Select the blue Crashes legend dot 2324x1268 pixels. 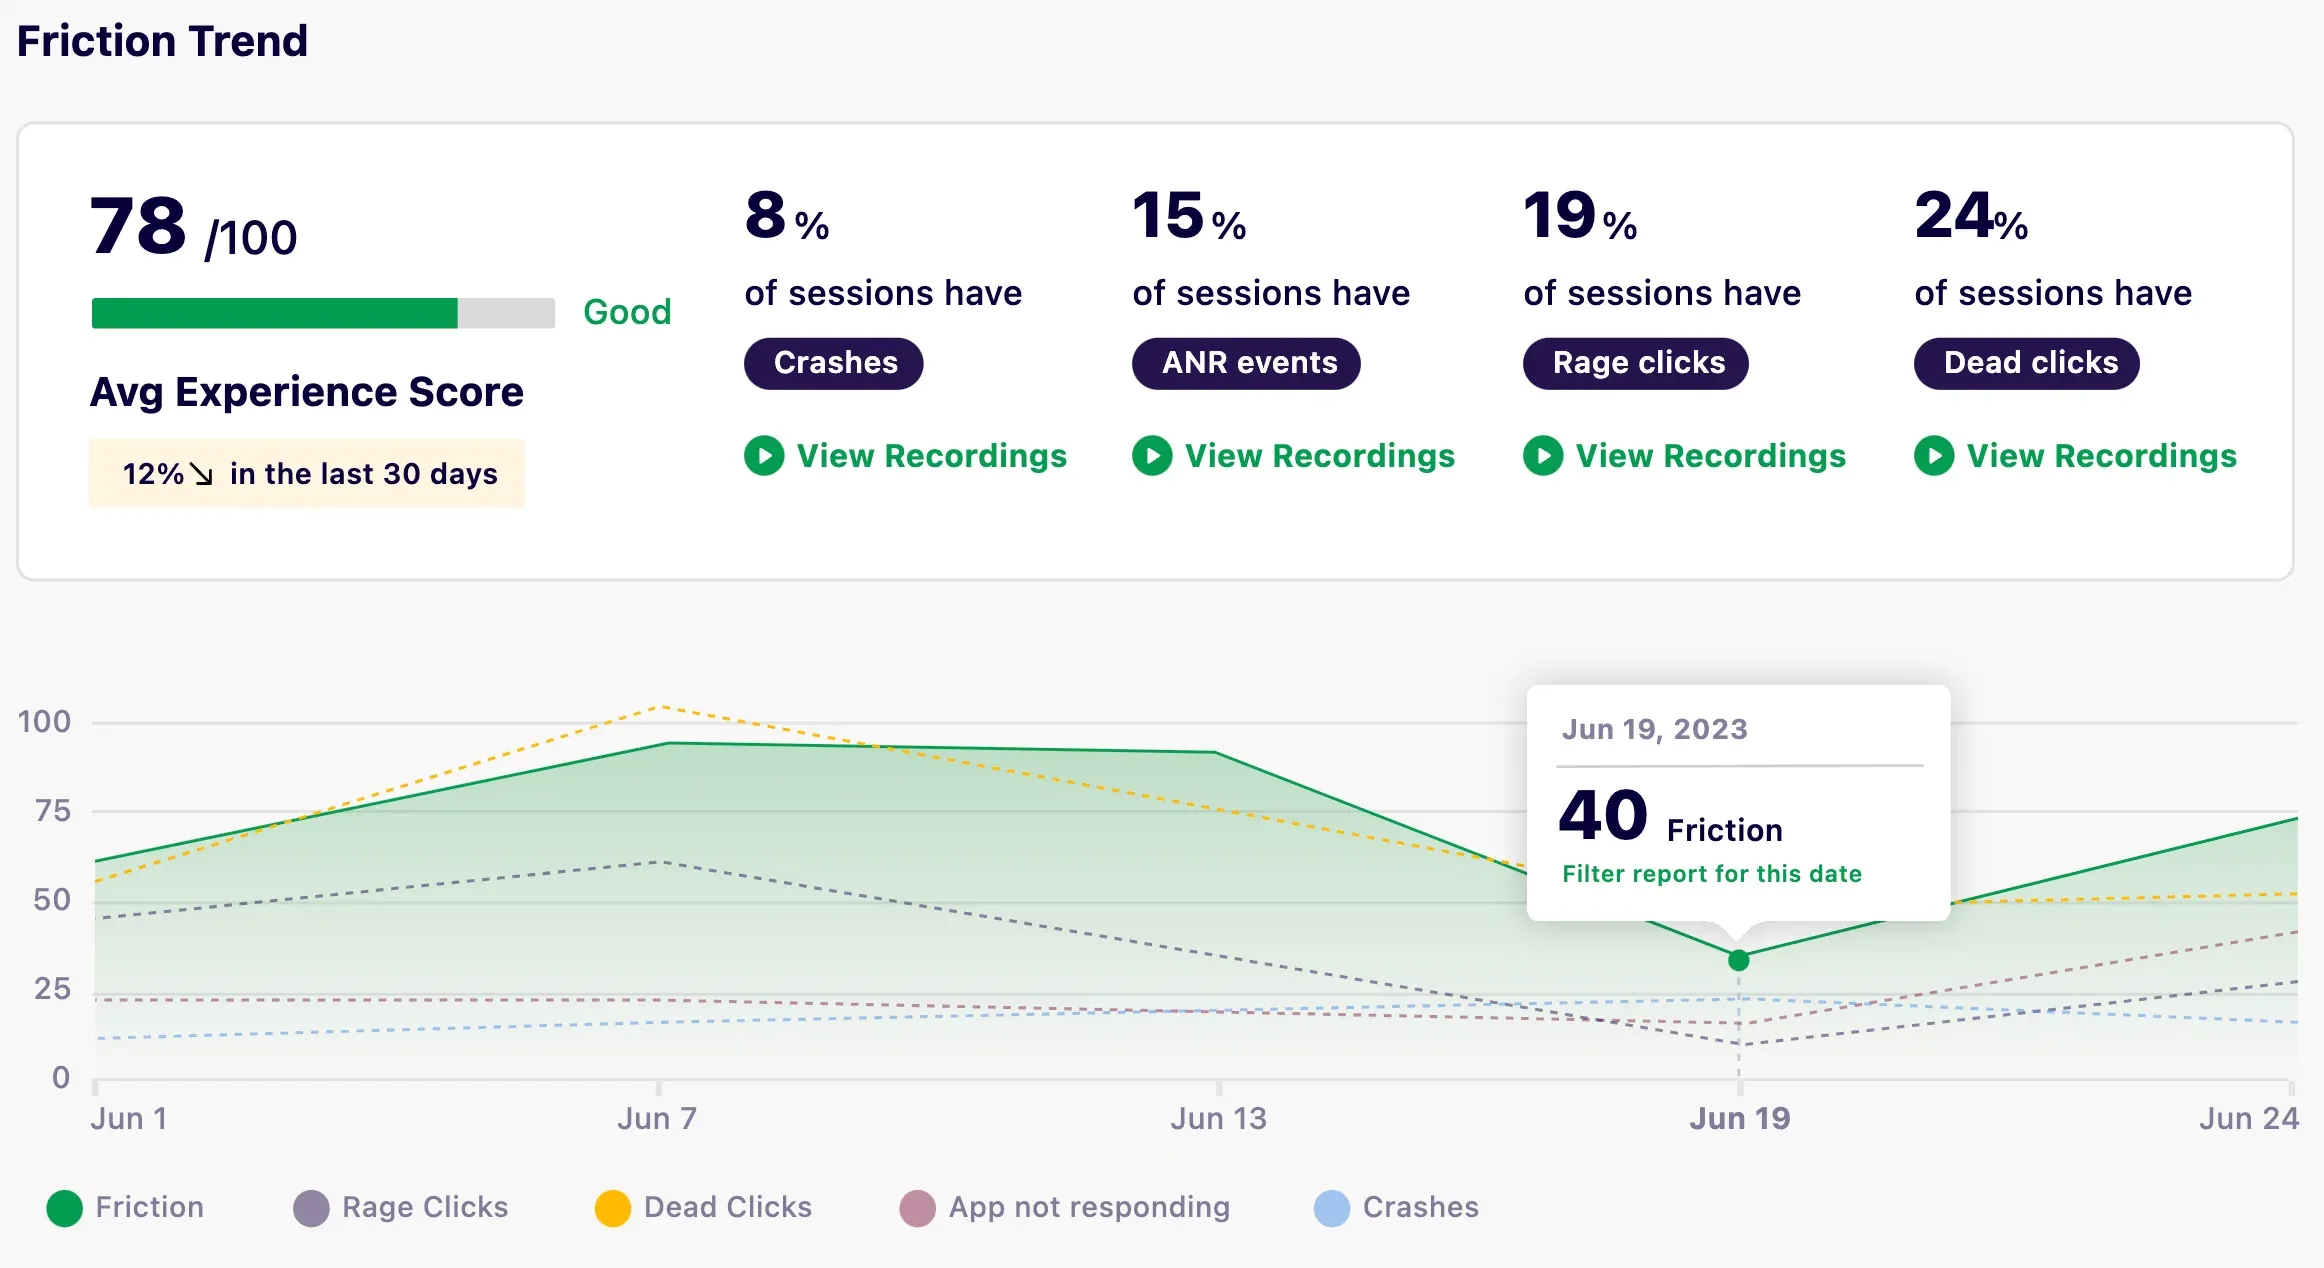1331,1207
